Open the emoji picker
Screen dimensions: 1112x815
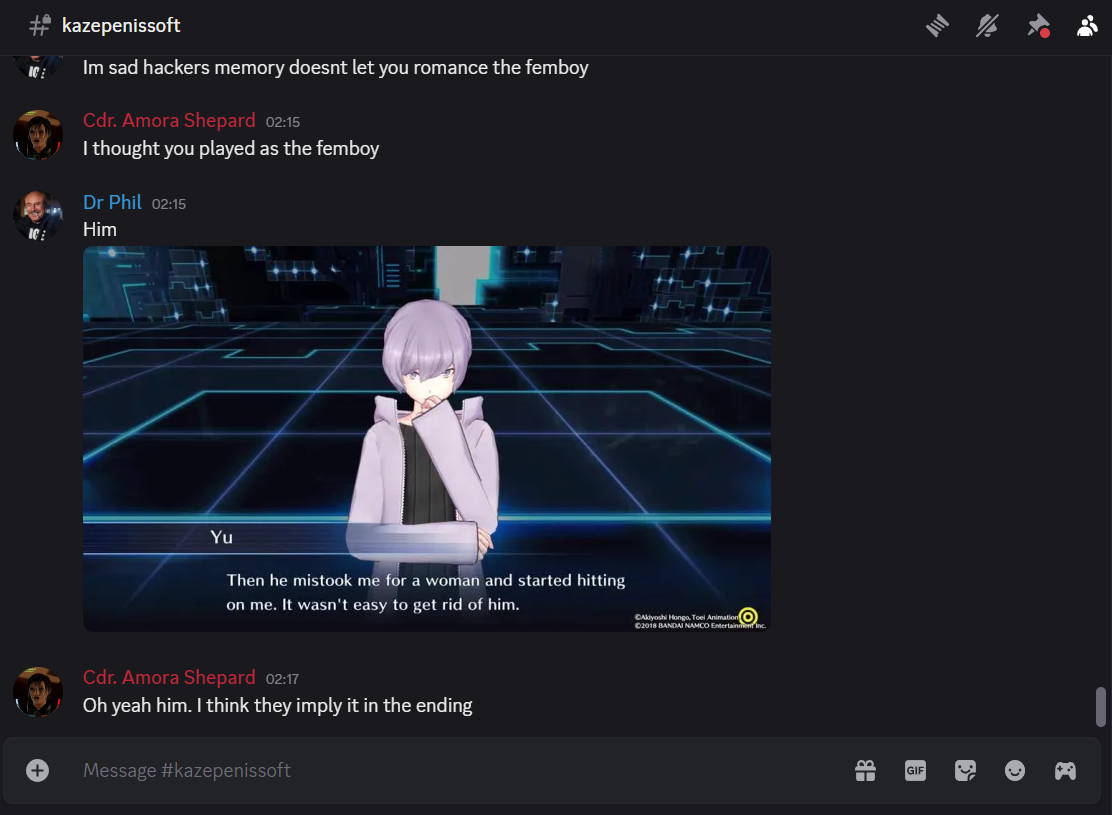pos(1015,770)
